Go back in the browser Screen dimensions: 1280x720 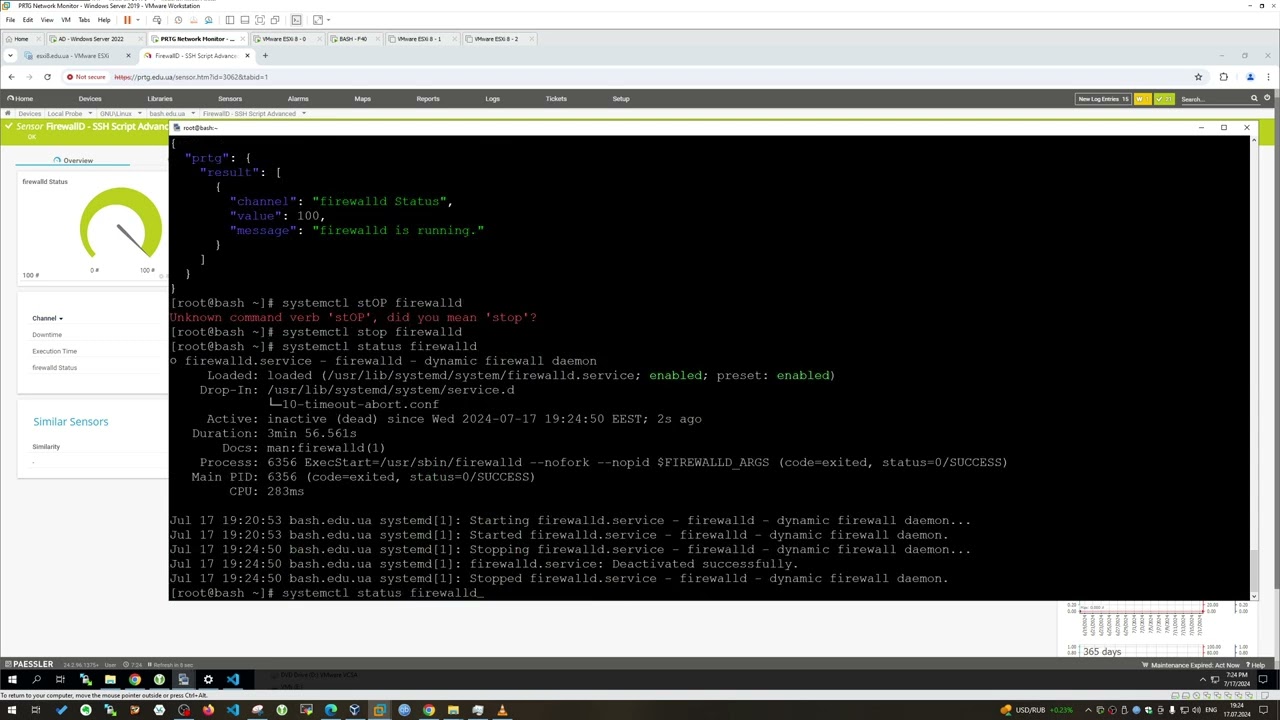tap(11, 77)
